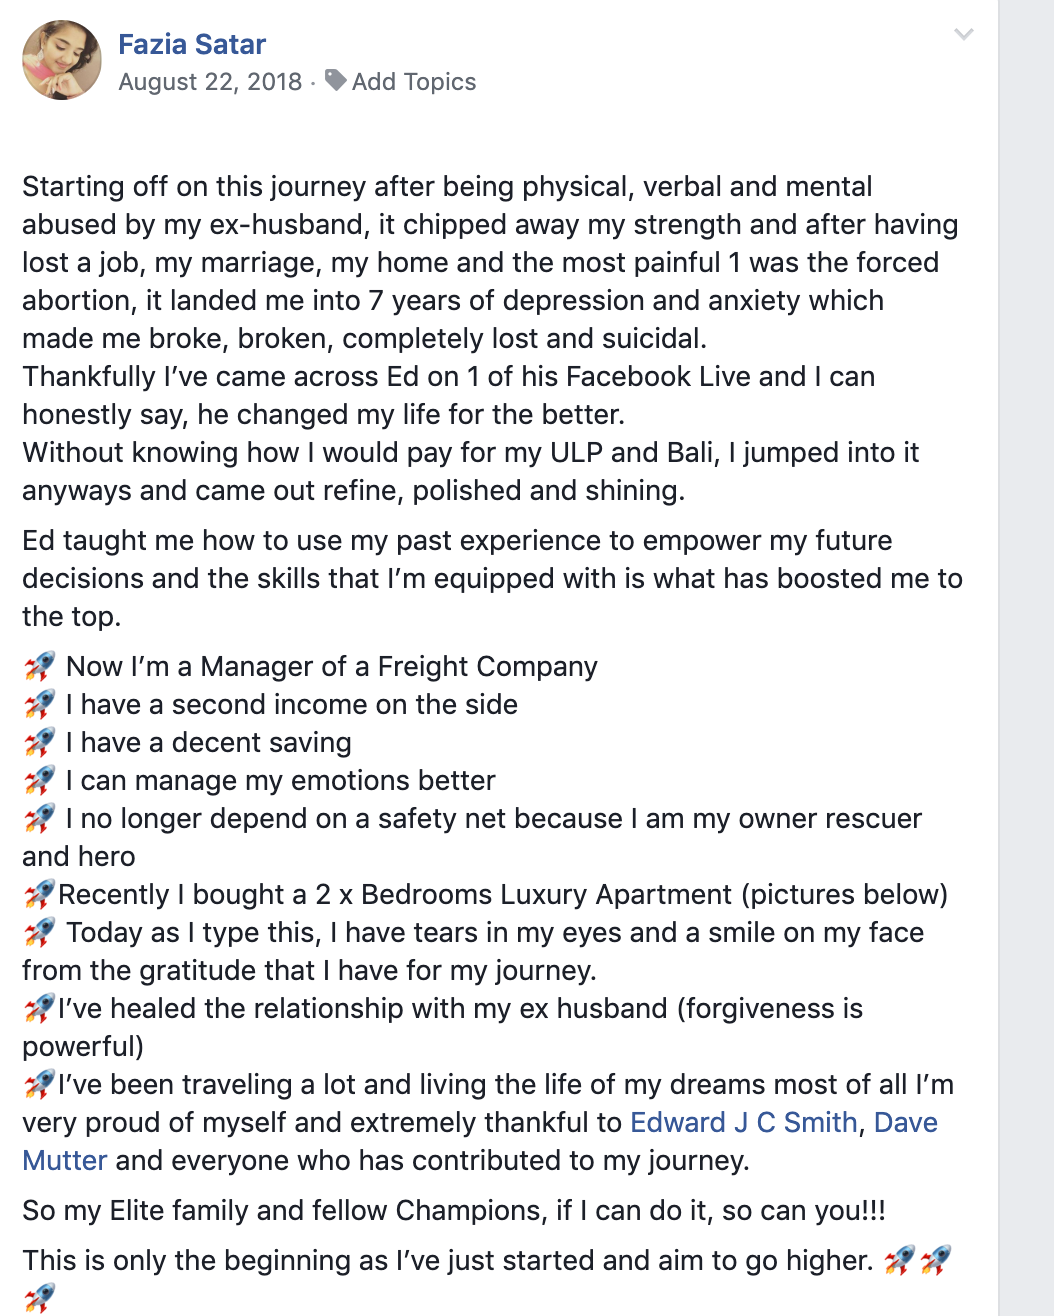This screenshot has height=1316, width=1054.
Task: Click rocket emoji before 'Now I'm a Manager'
Action: coord(40,666)
